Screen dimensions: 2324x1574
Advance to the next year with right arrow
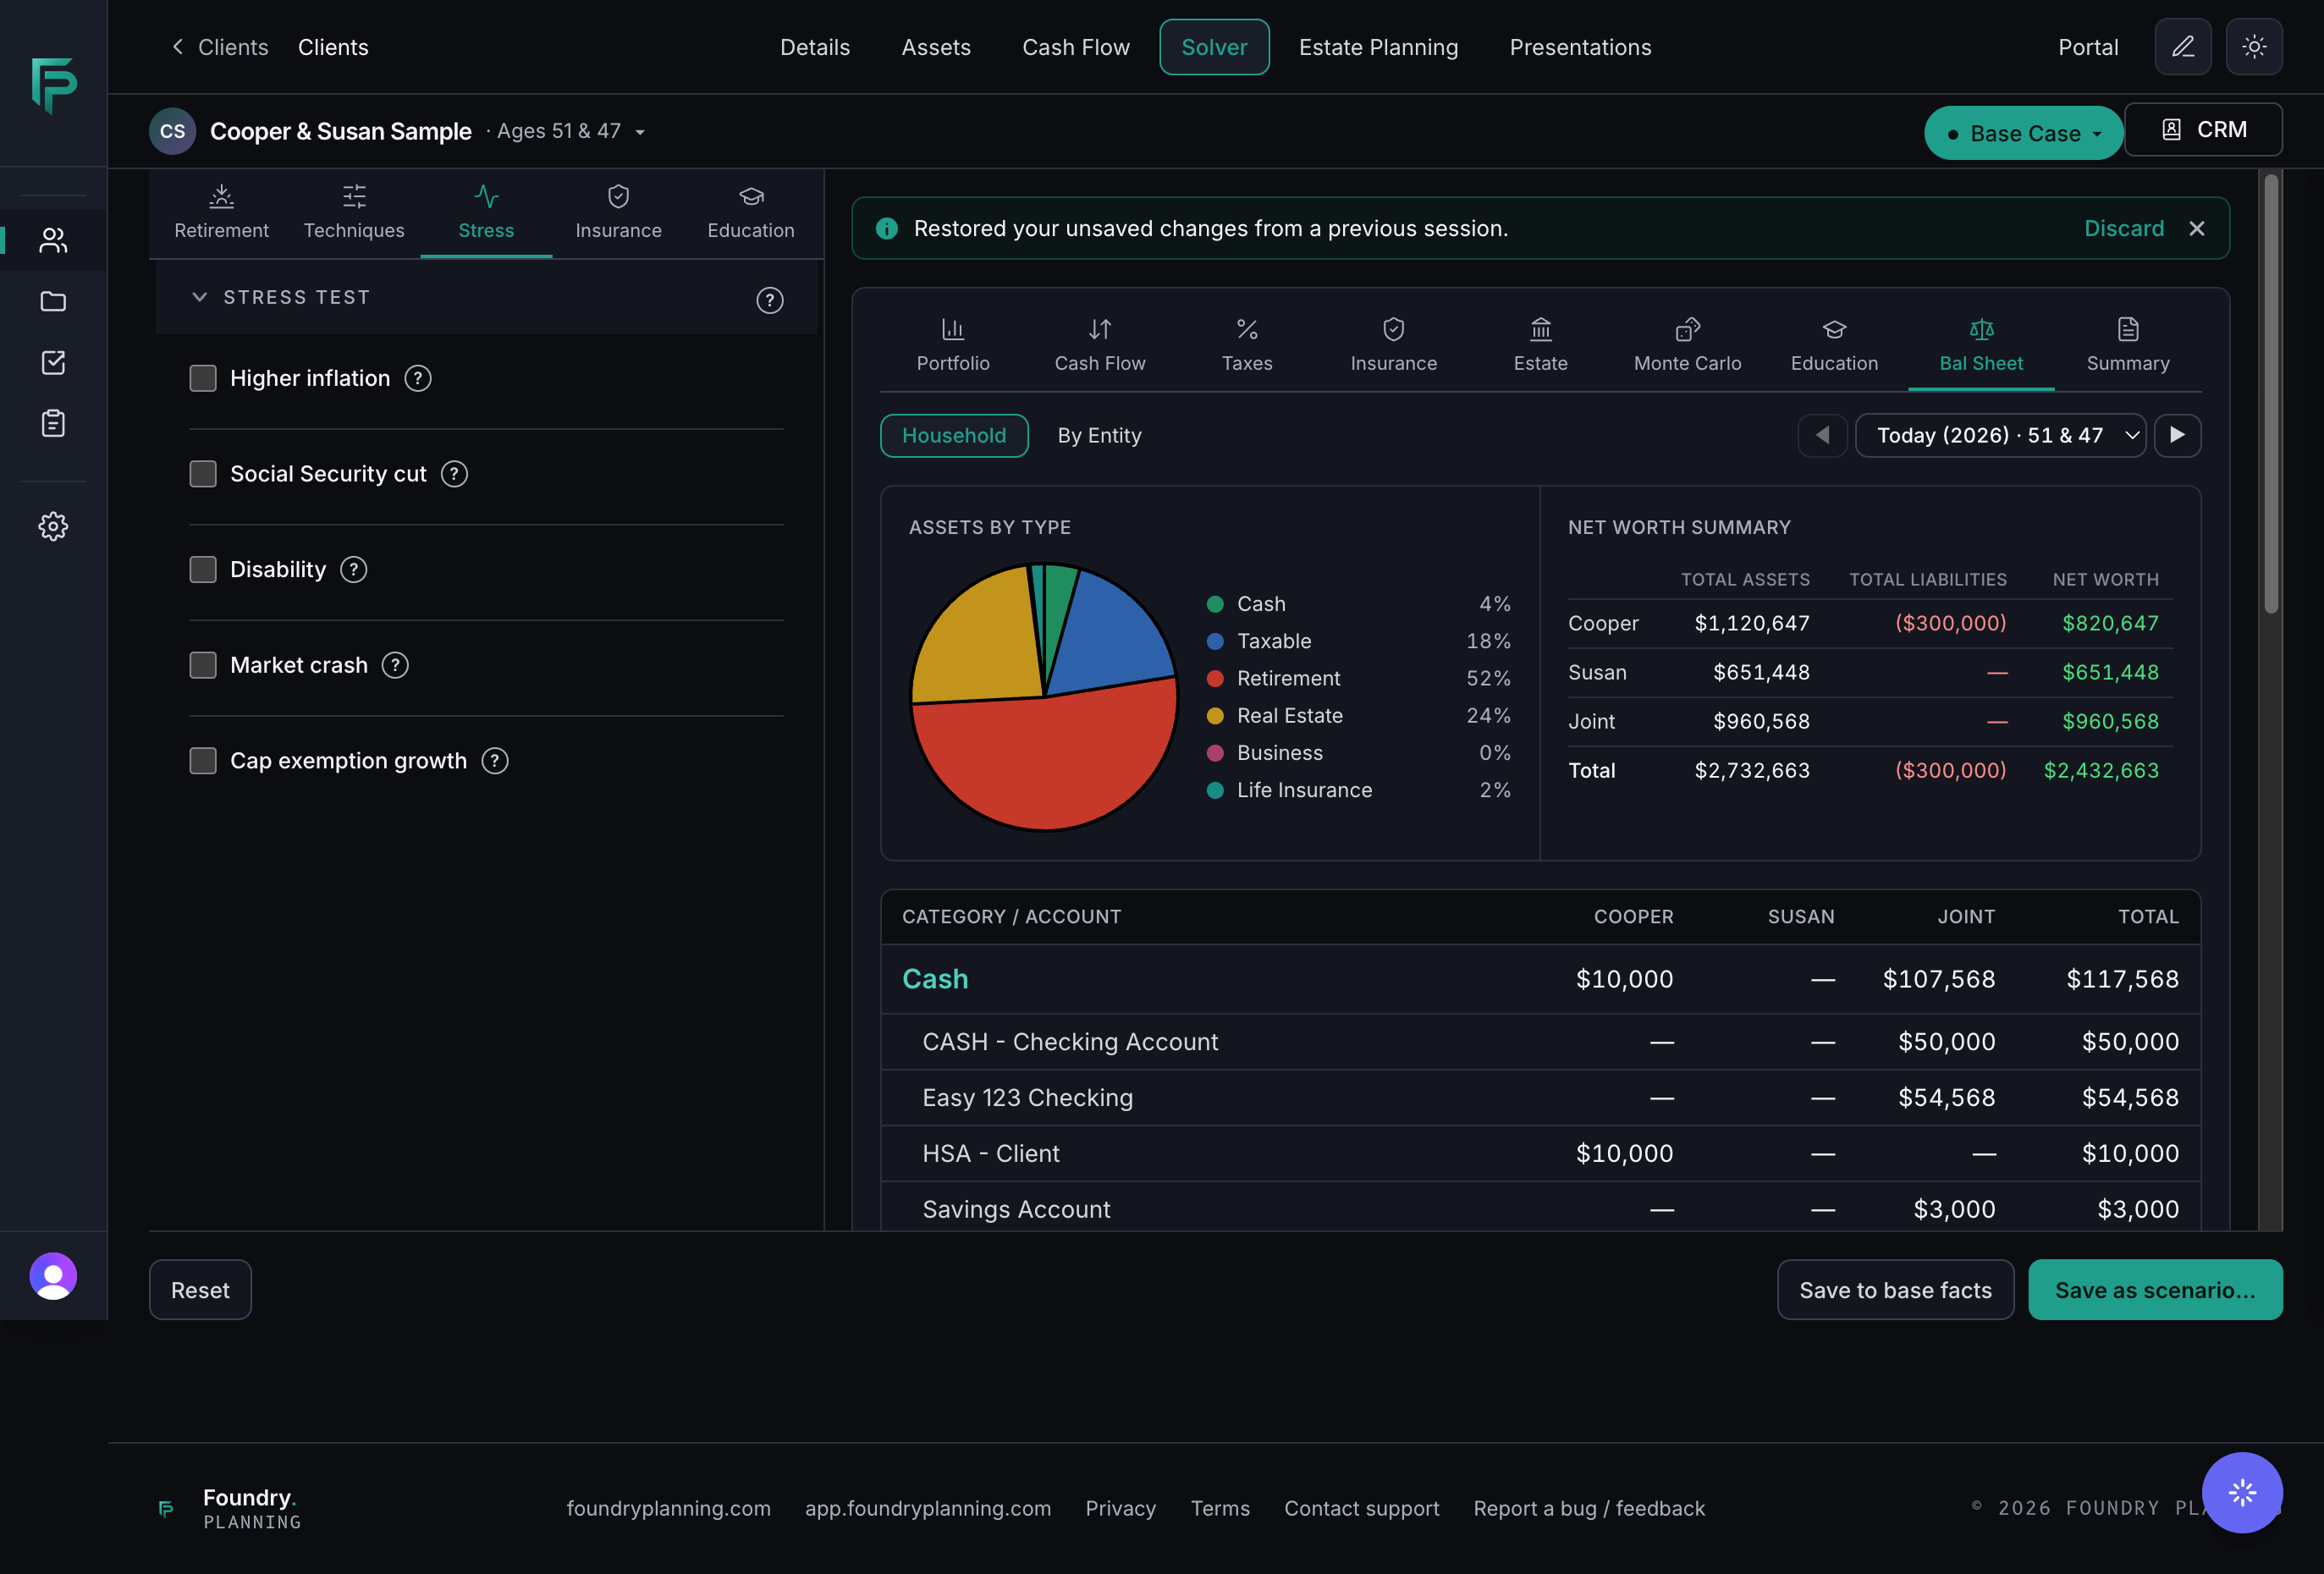[2177, 435]
